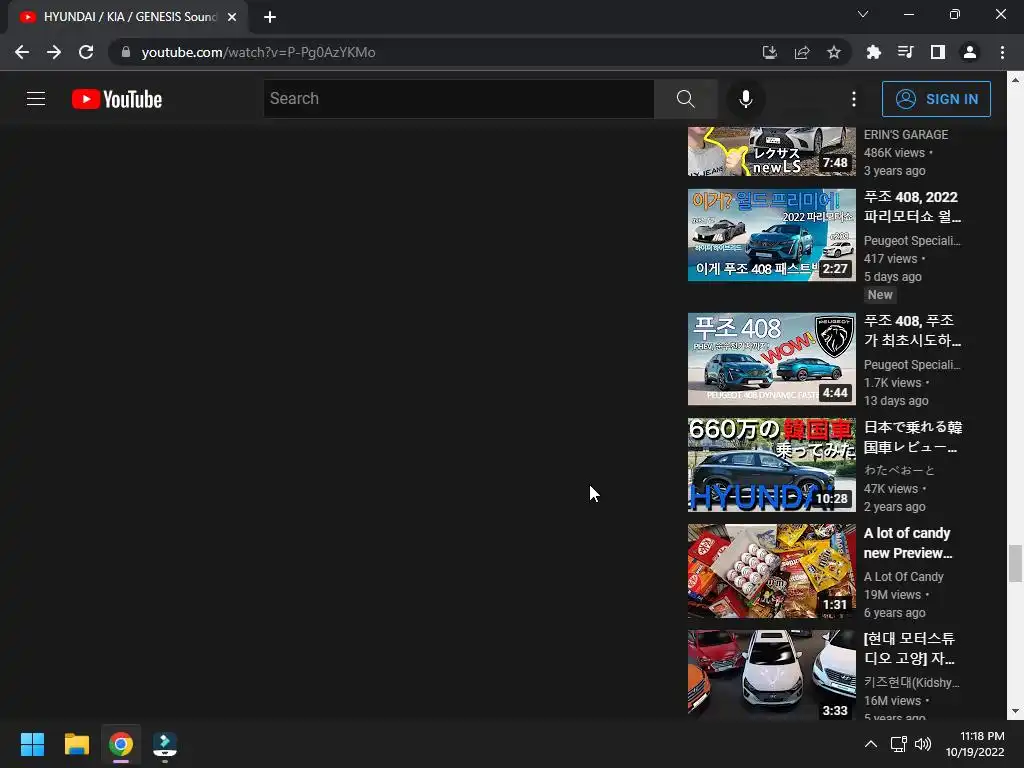This screenshot has height=768, width=1024.
Task: Focus the YouTube Search field
Action: pyautogui.click(x=458, y=99)
